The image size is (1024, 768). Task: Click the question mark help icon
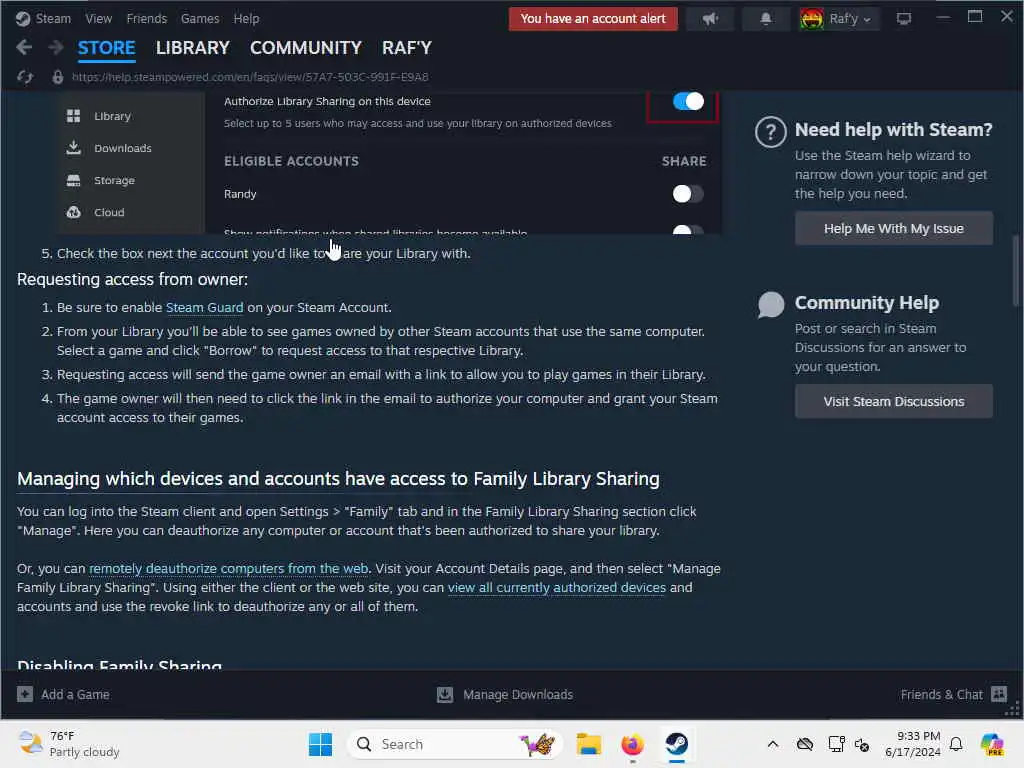point(771,132)
